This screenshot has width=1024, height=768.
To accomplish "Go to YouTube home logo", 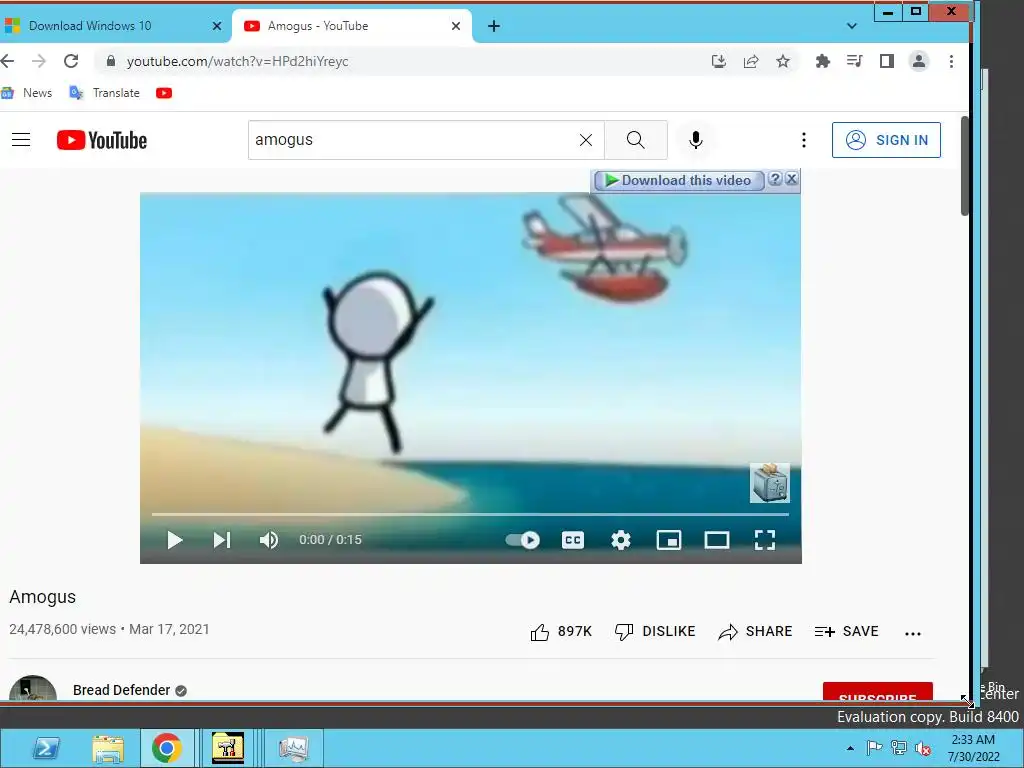I will pos(102,140).
